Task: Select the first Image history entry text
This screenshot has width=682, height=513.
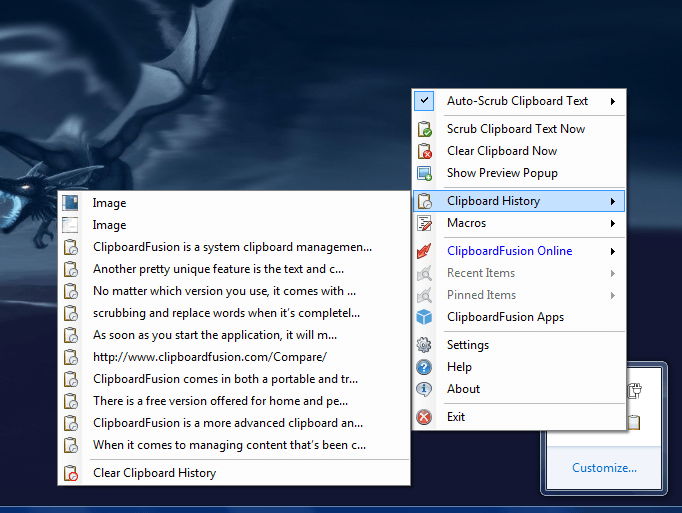Action: click(x=110, y=203)
